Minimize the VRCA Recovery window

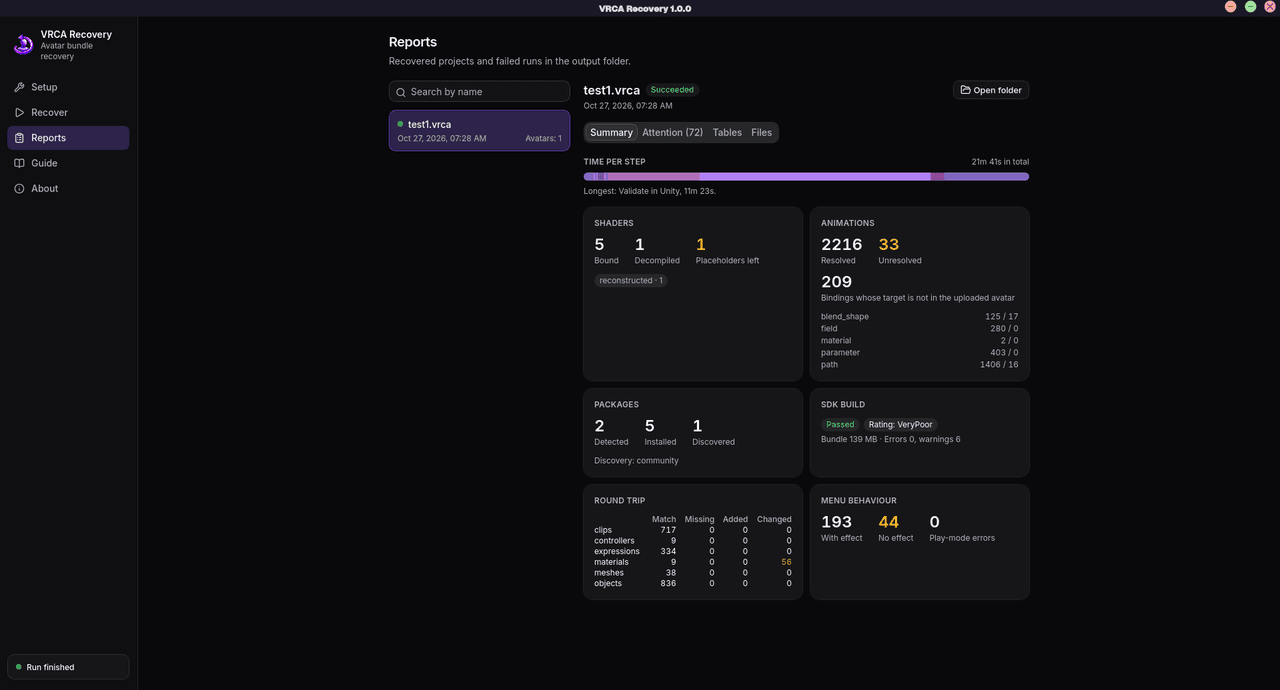click(1231, 7)
